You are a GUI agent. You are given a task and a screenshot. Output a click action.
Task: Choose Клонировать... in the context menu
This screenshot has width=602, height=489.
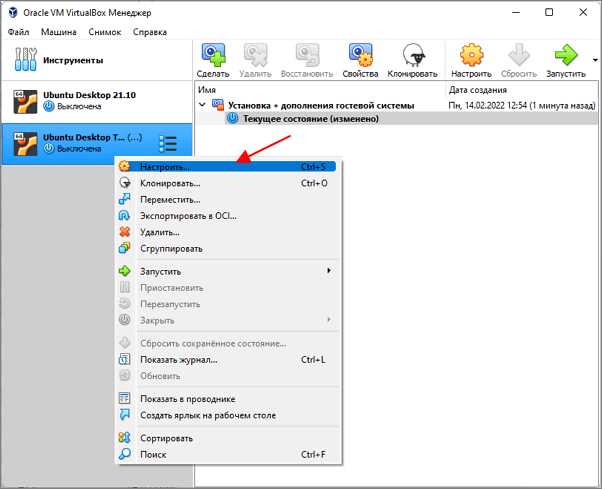click(x=228, y=183)
